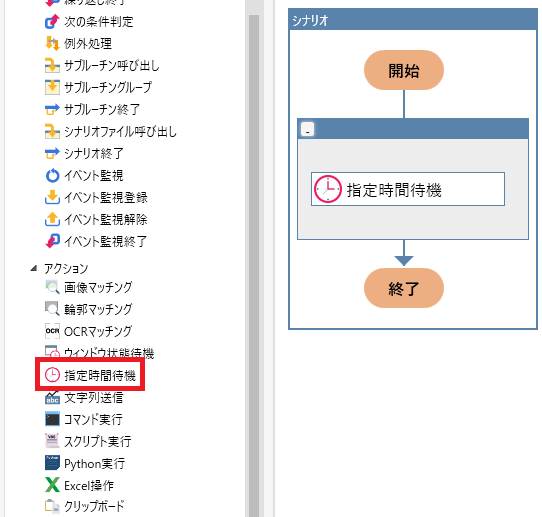Click the clock icon in the 指定時間待機 node

click(327, 189)
